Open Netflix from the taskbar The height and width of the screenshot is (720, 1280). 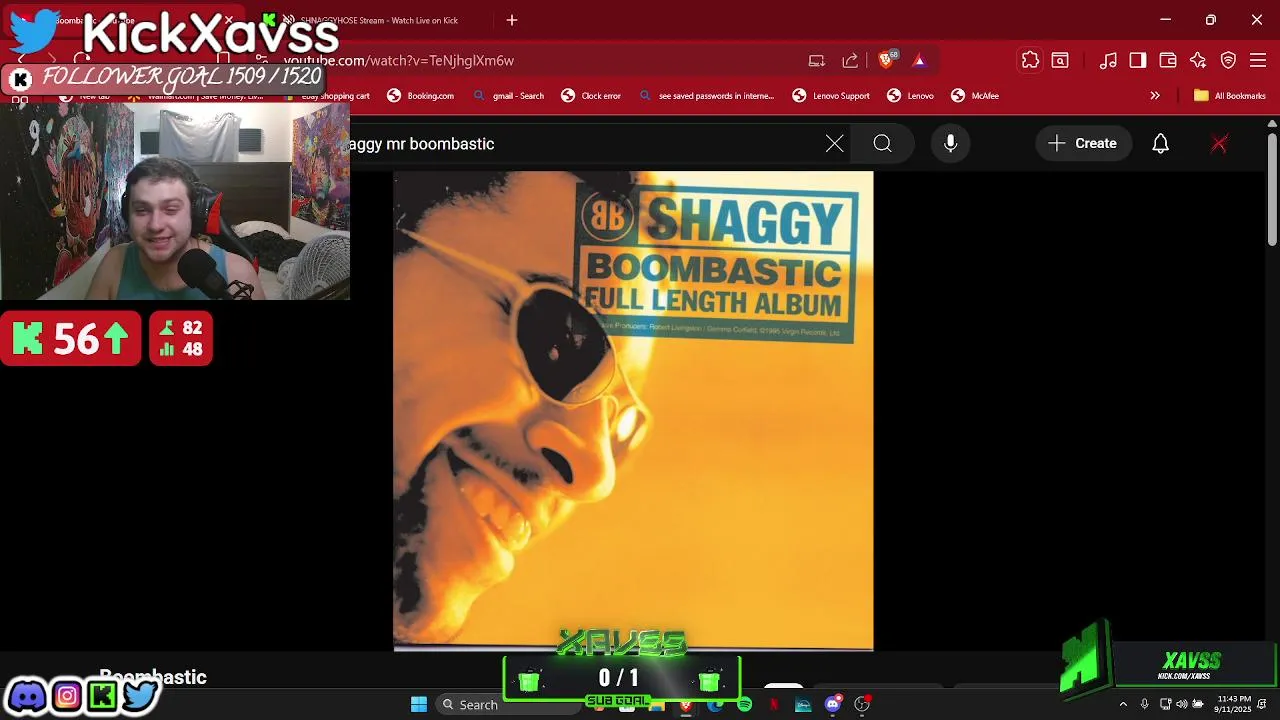click(x=774, y=705)
